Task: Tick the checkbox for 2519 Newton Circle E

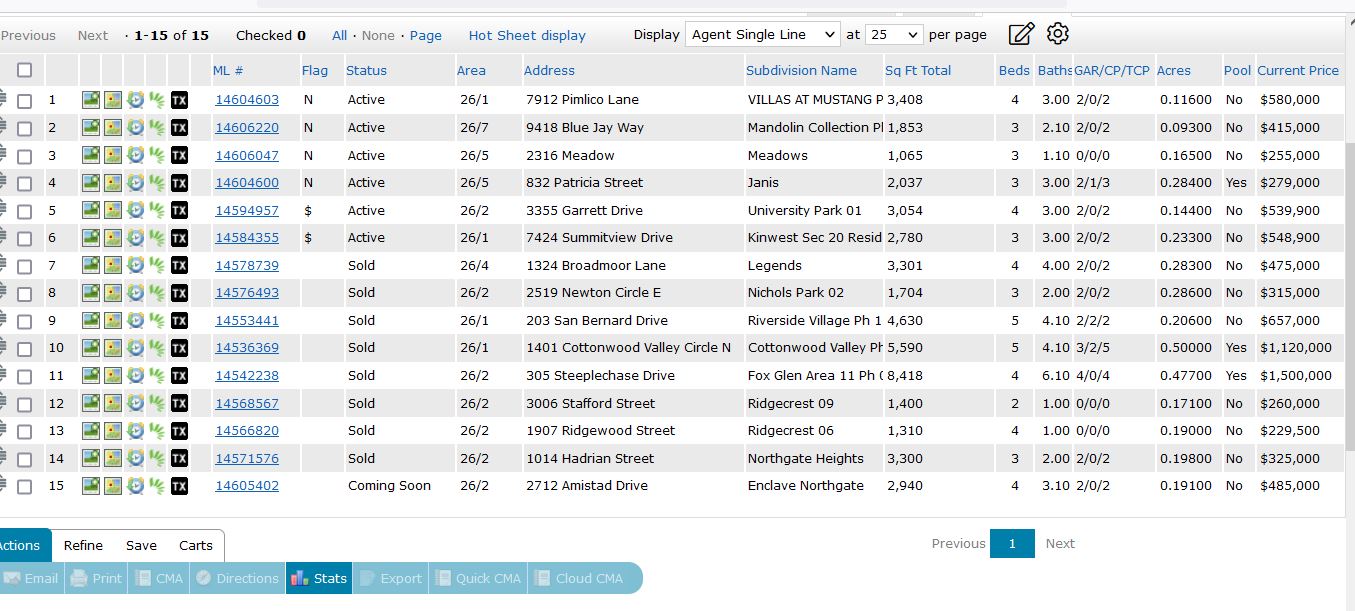Action: click(25, 294)
